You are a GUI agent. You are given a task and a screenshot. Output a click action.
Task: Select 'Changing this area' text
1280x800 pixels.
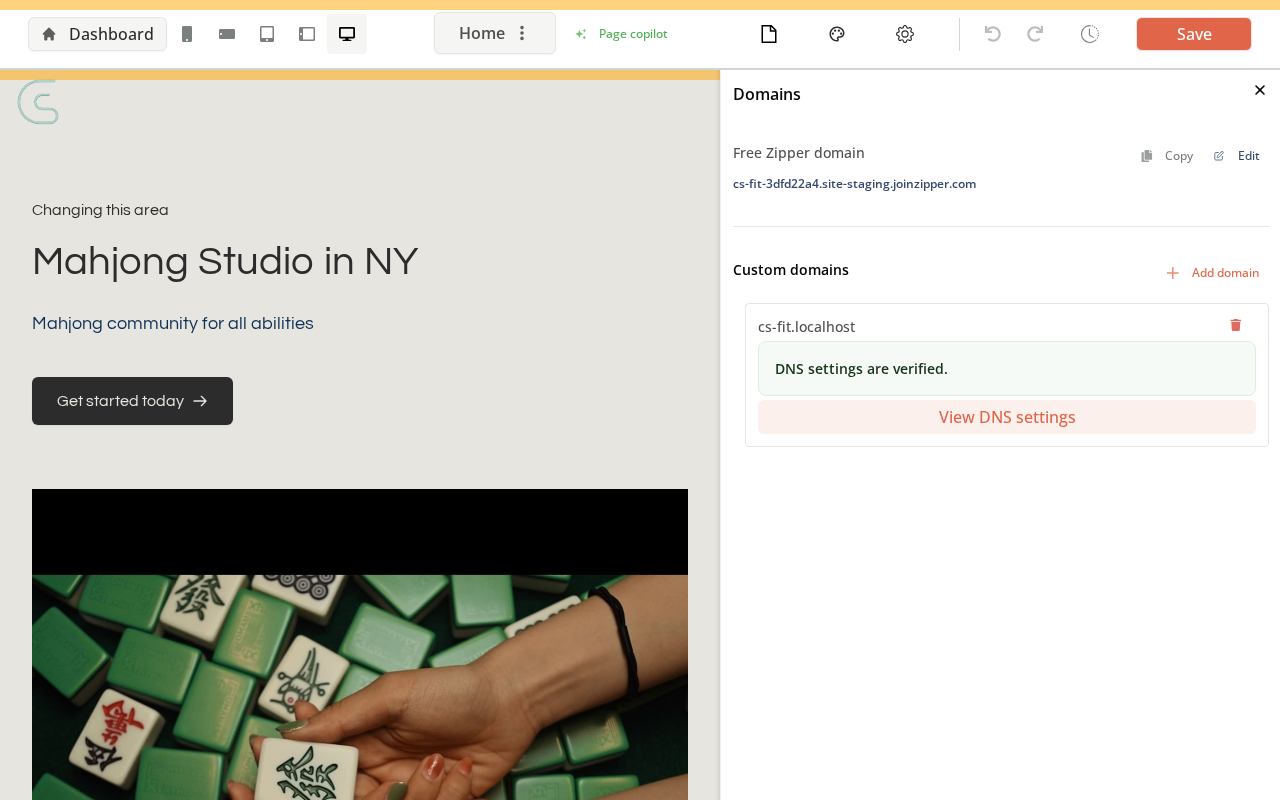[100, 210]
